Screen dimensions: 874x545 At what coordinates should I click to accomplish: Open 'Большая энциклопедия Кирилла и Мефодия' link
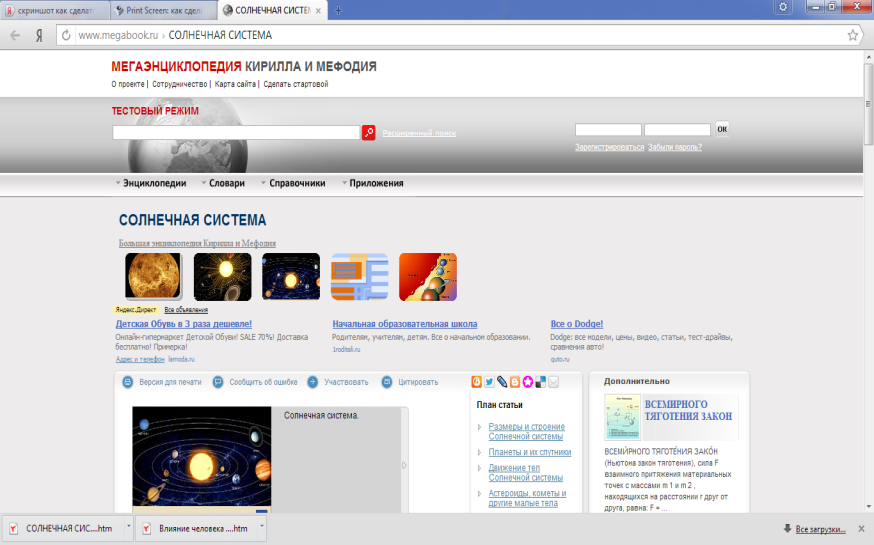197,243
